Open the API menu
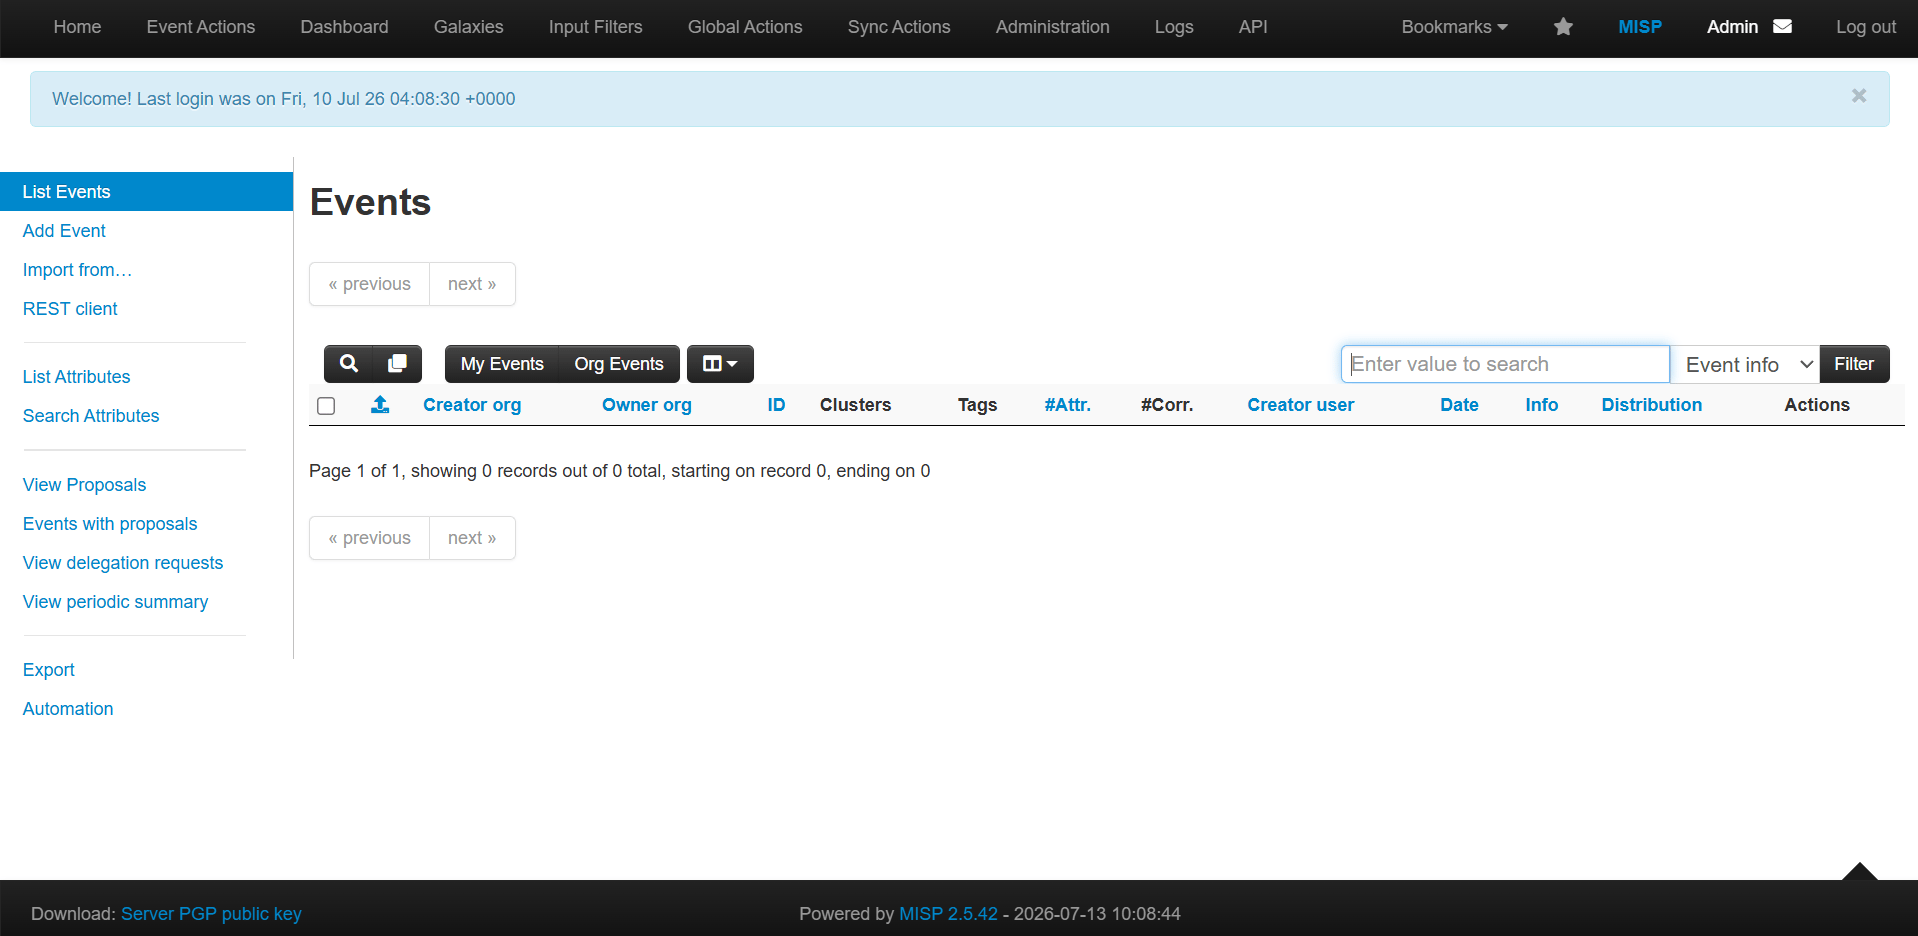1918x936 pixels. pyautogui.click(x=1253, y=27)
